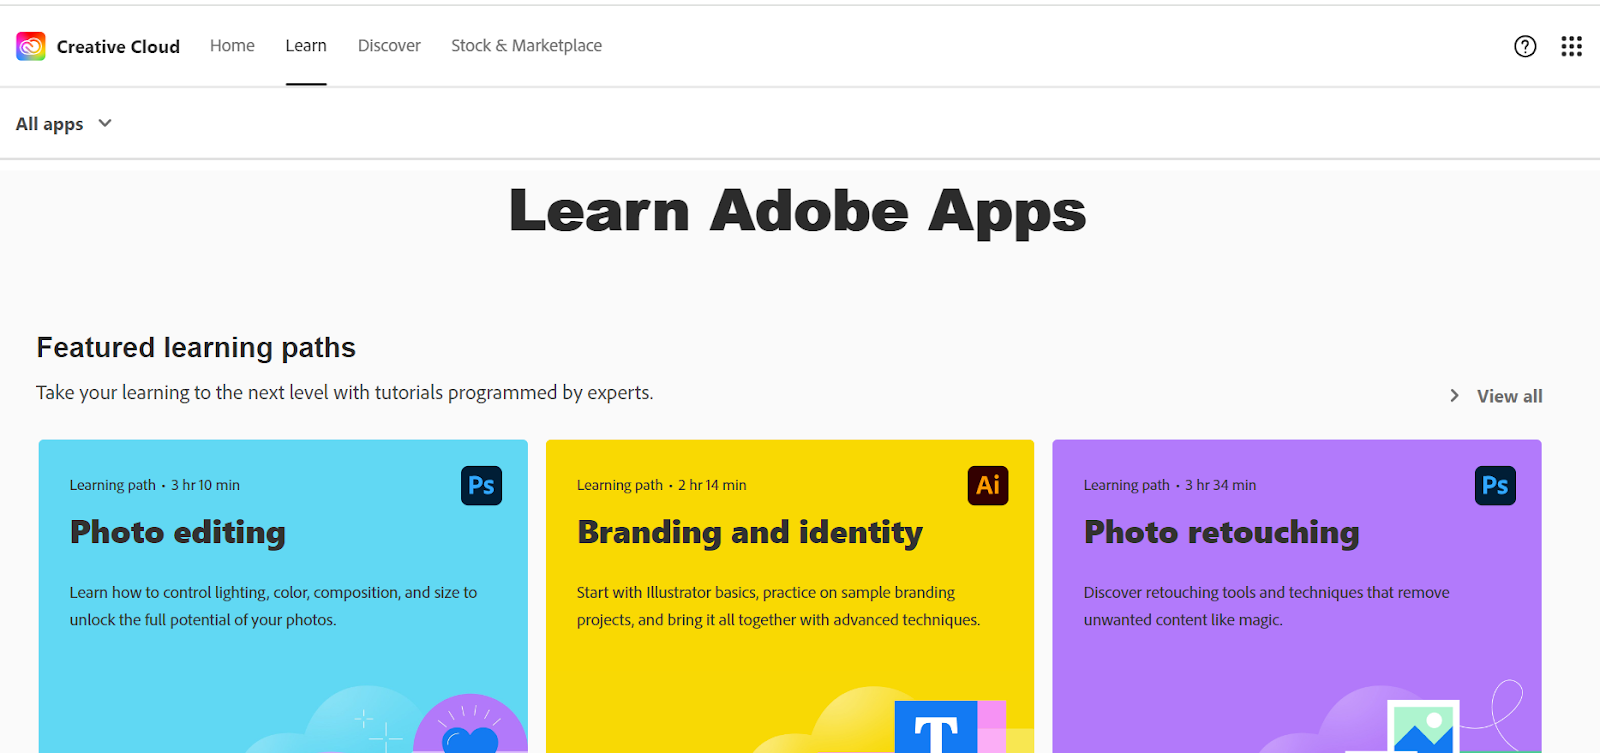This screenshot has width=1600, height=753.
Task: Switch to the Discover tab
Action: tap(389, 46)
